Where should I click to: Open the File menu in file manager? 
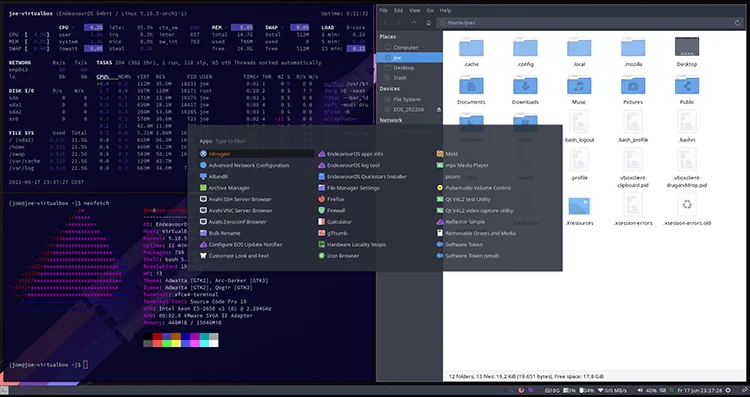[x=384, y=11]
